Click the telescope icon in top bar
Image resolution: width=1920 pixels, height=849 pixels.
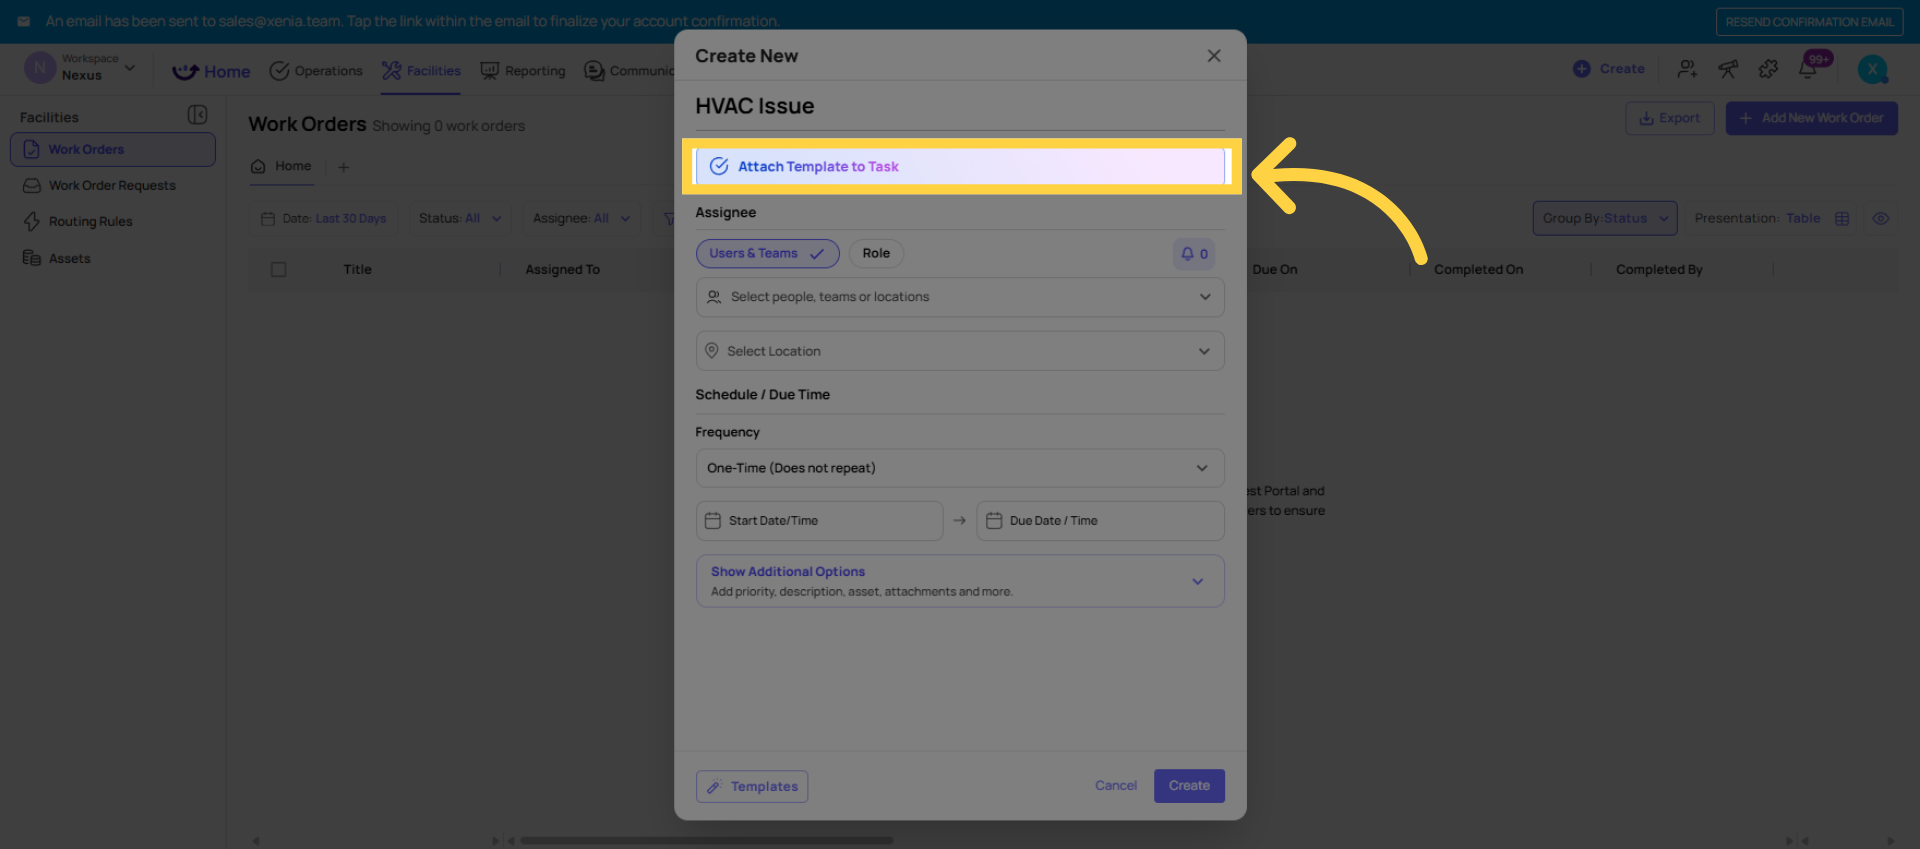pyautogui.click(x=1728, y=69)
